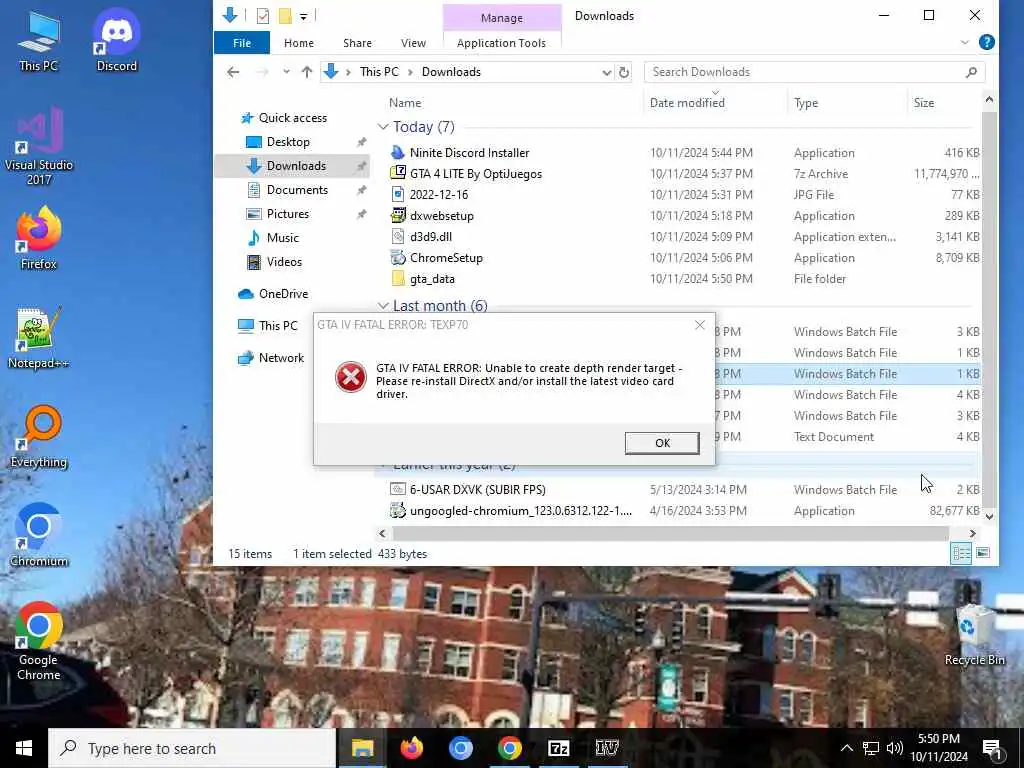
Task: Refresh the Downloads folder
Action: [624, 72]
